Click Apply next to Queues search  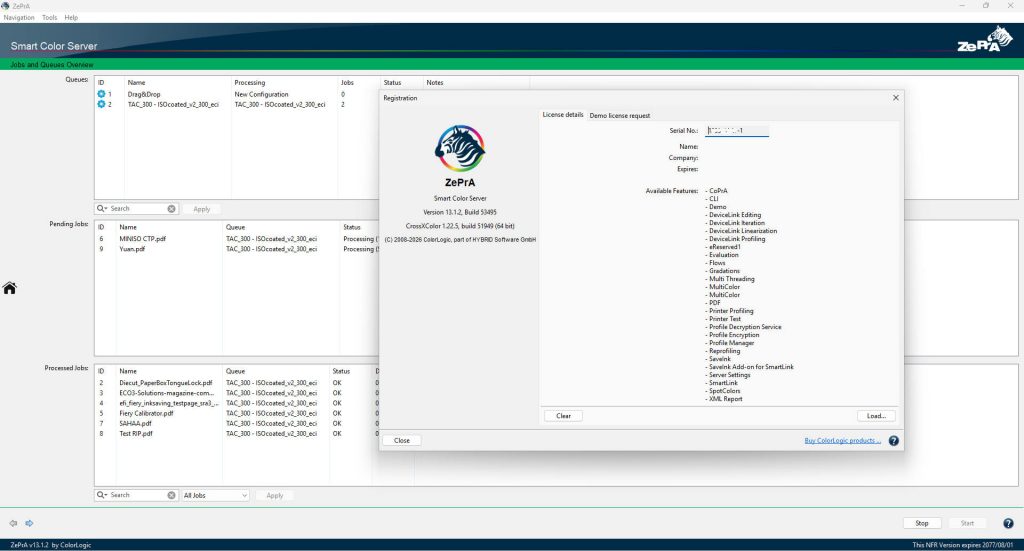click(x=201, y=209)
